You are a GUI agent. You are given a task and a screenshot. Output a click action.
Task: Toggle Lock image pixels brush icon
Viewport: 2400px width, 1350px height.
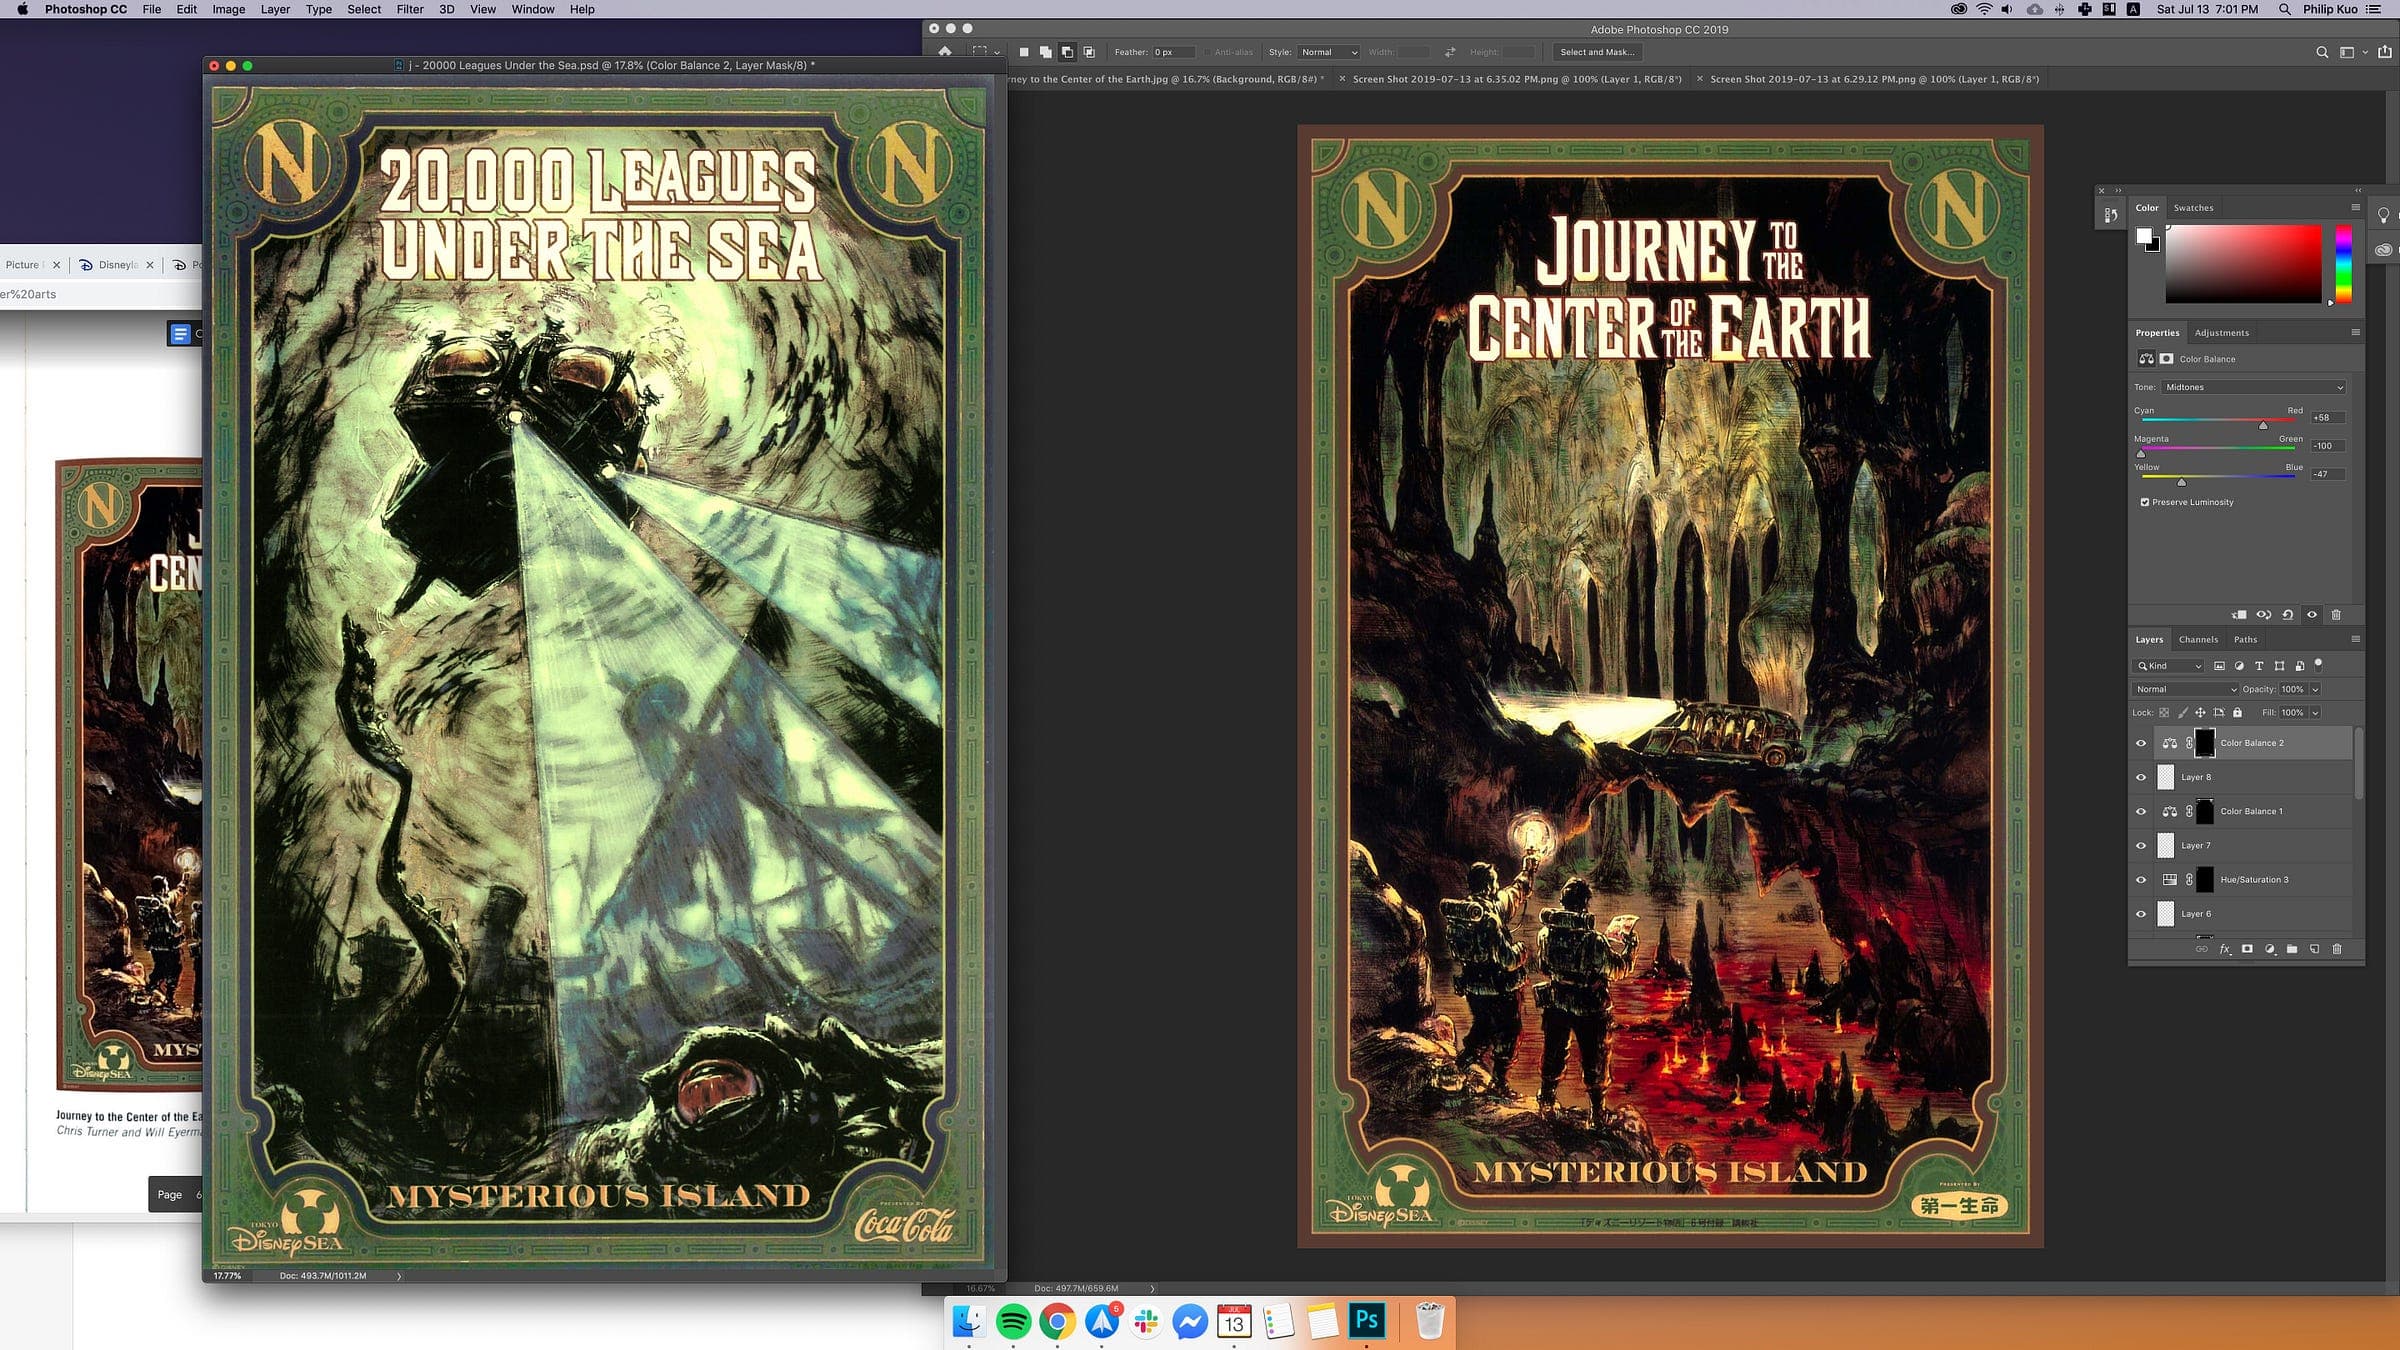click(x=2183, y=713)
